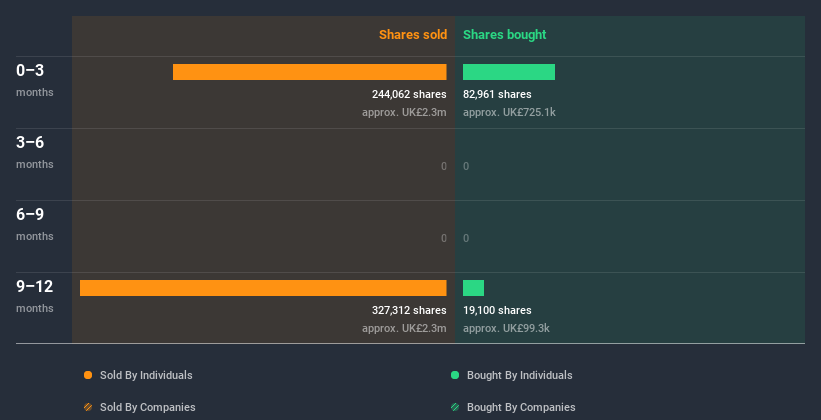Viewport: 821px width, 420px height.
Task: Click approx. UK£2.3m under 327,312 shares
Action: [404, 328]
